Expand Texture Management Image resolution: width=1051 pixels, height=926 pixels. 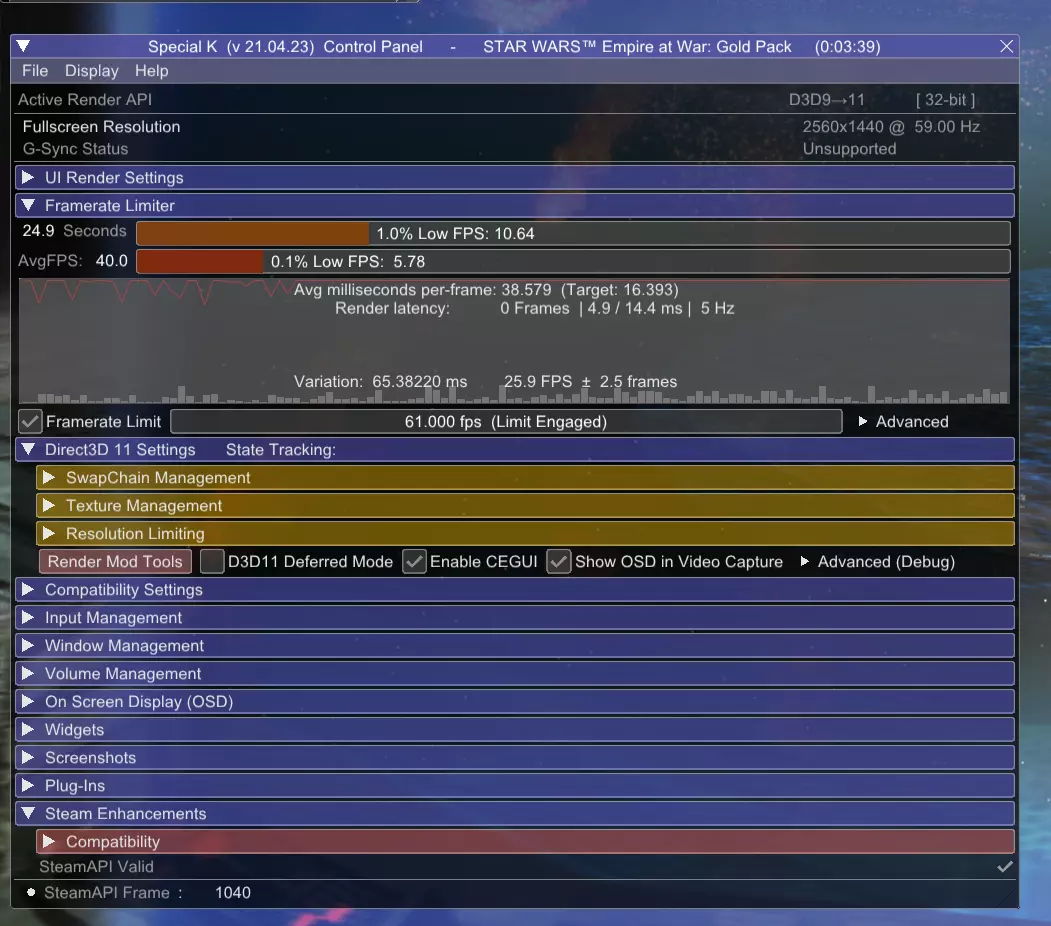click(x=526, y=506)
